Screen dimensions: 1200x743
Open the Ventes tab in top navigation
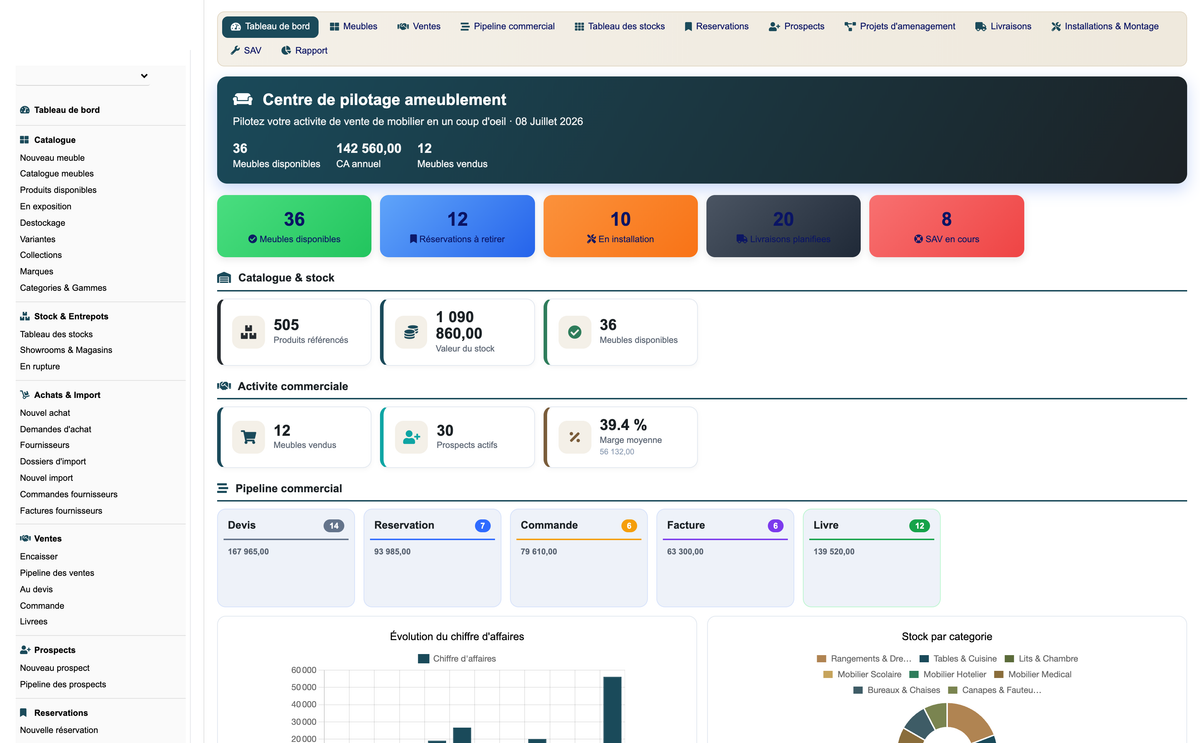pos(418,26)
